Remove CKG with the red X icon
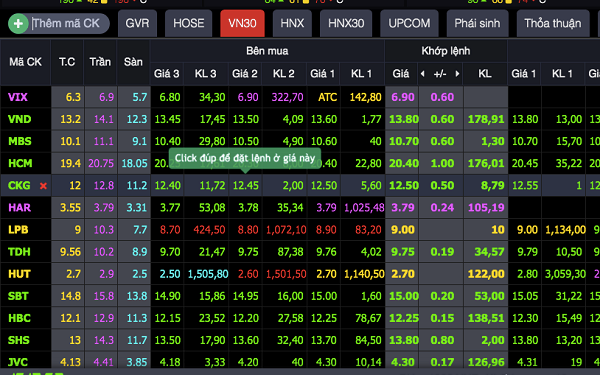The height and width of the screenshot is (375, 600). (43, 186)
